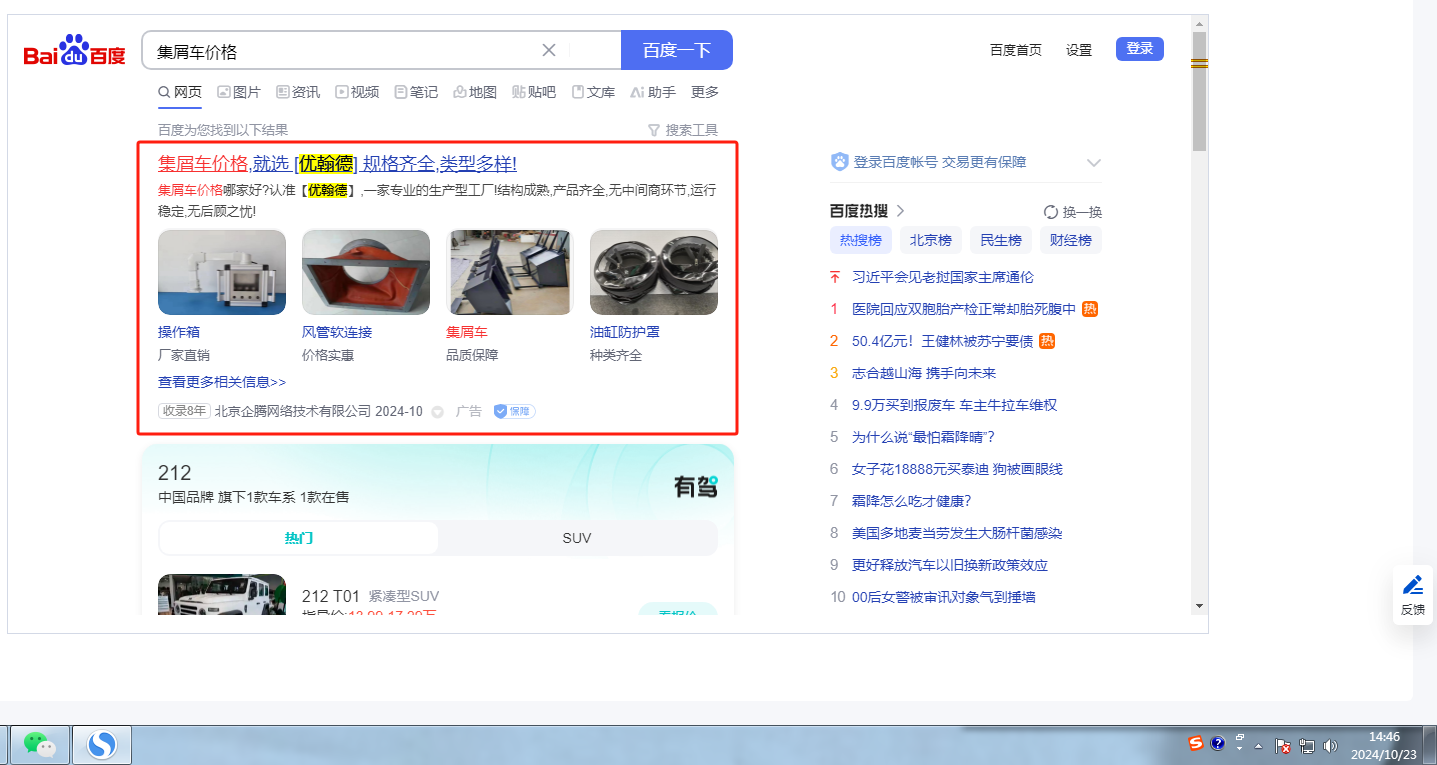Select the 财经榜 tab
The width and height of the screenshot is (1437, 765).
coord(1071,240)
